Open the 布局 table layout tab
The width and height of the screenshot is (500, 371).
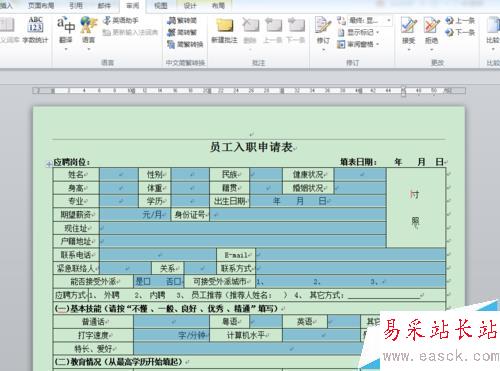point(218,5)
